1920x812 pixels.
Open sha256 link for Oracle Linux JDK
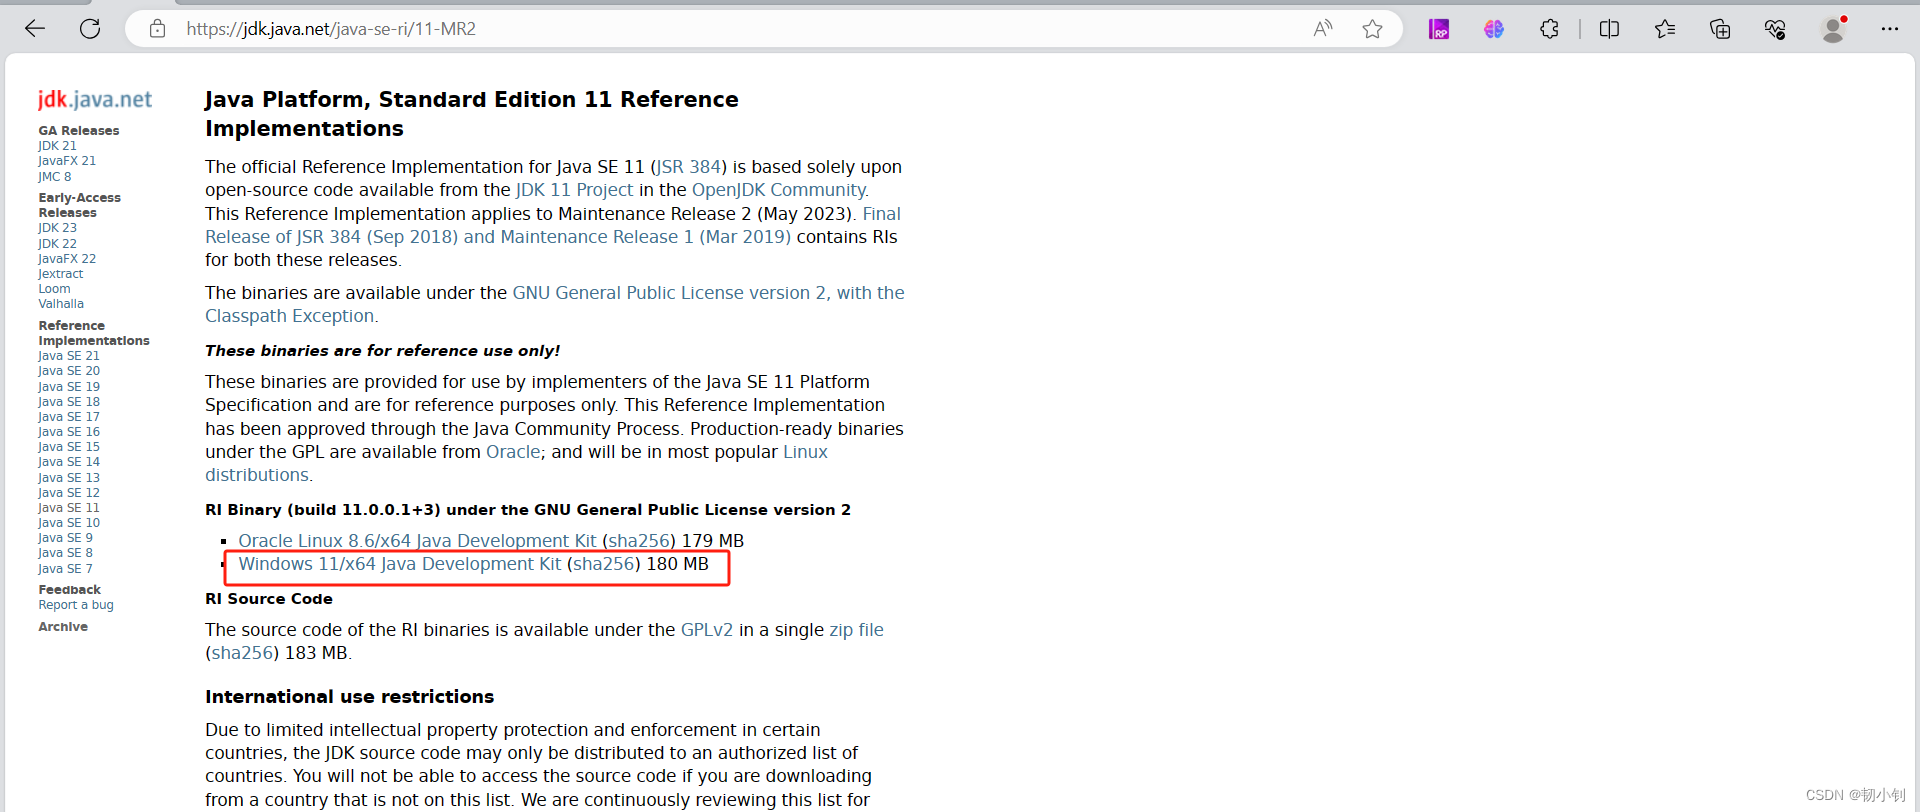[x=639, y=541]
